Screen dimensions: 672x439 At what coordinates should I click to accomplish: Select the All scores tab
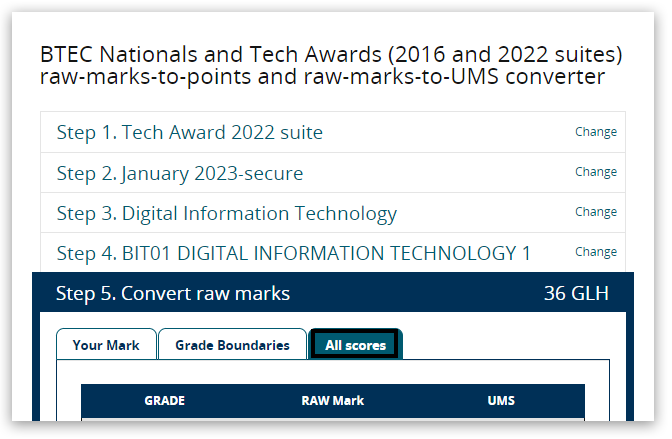tap(355, 345)
